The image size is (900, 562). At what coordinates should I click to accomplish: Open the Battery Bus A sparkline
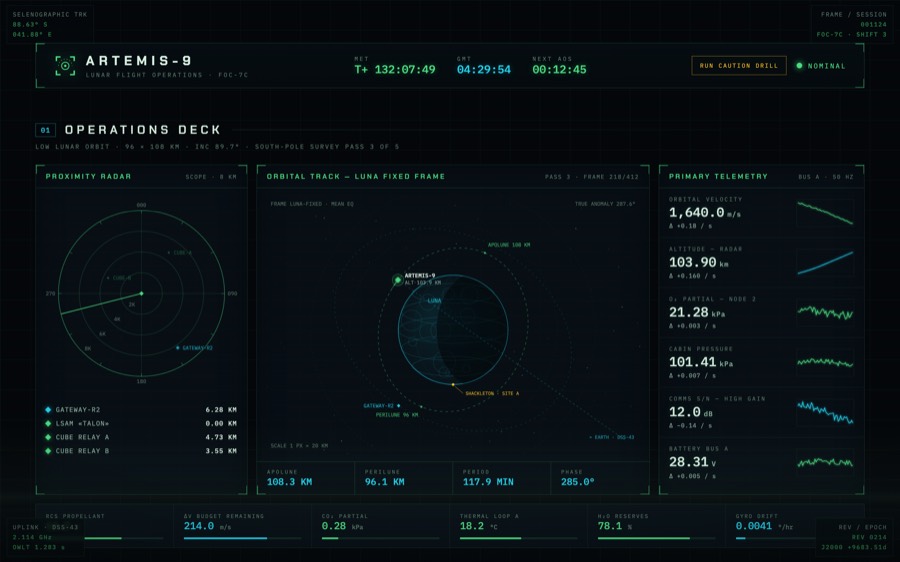[x=825, y=462]
